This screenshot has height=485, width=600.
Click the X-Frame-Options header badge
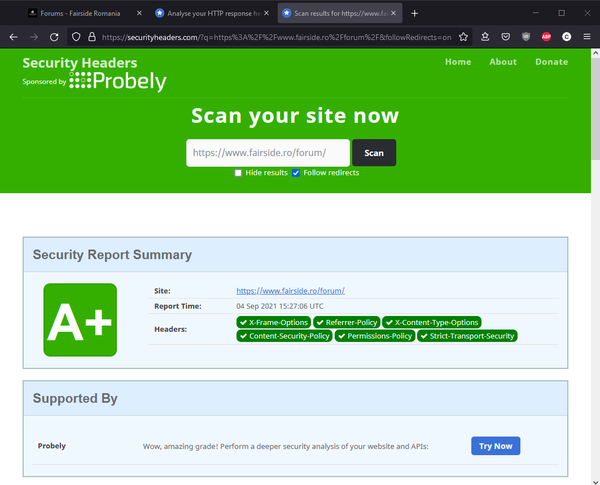coord(274,322)
